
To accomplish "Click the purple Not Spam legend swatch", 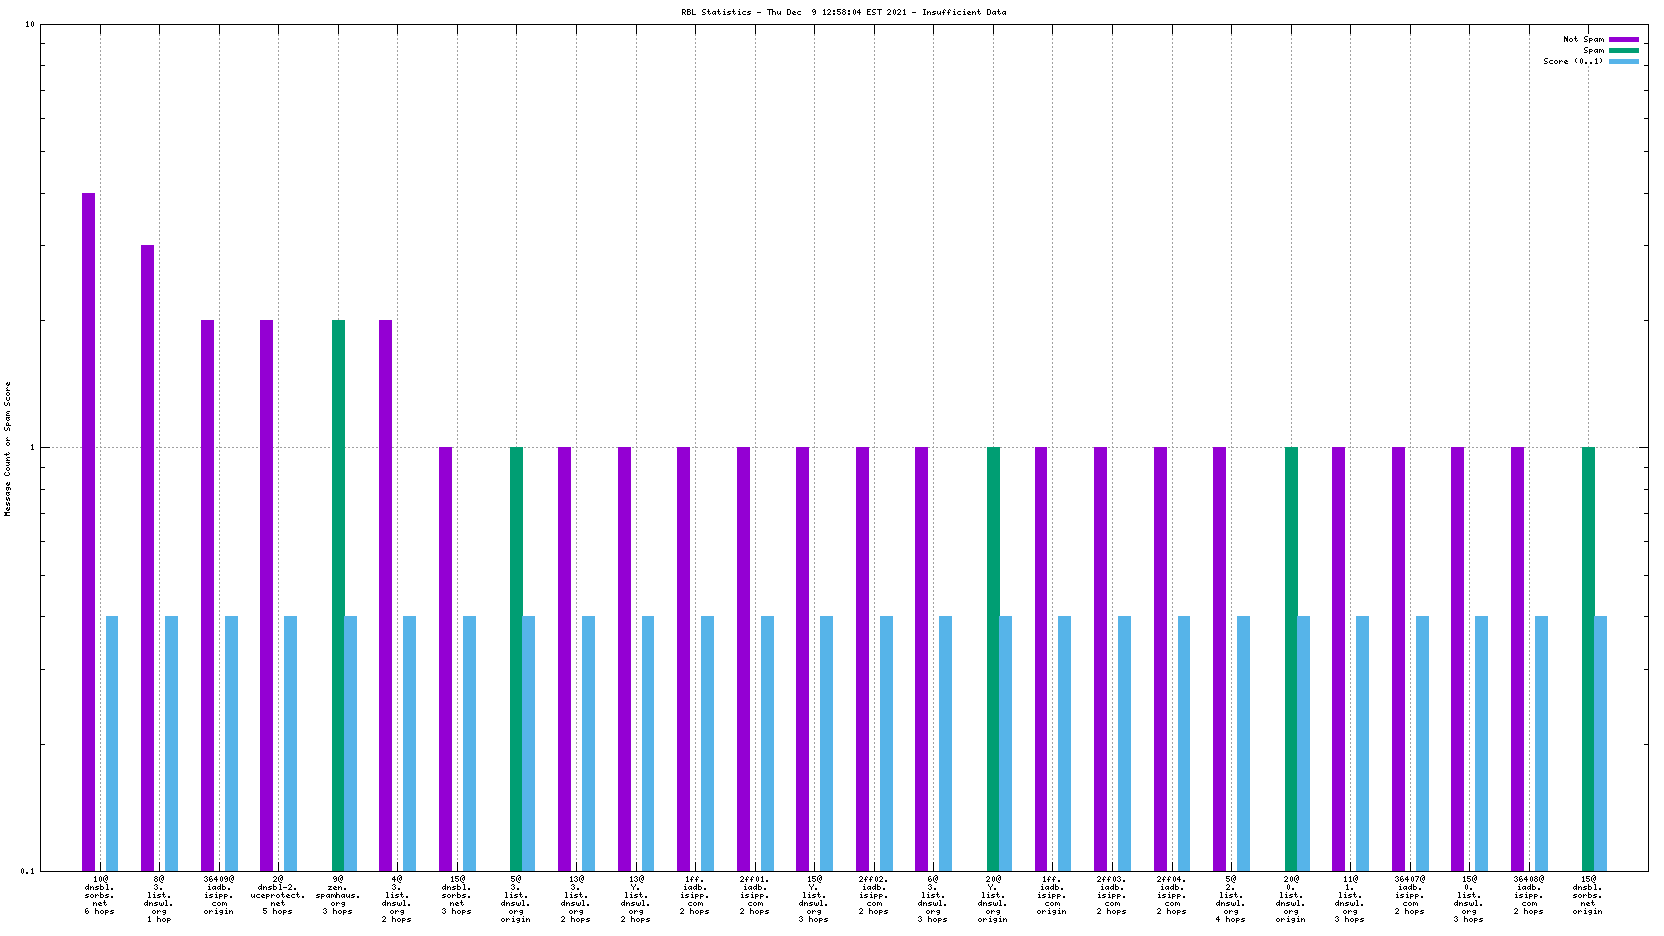I will (x=1624, y=40).
